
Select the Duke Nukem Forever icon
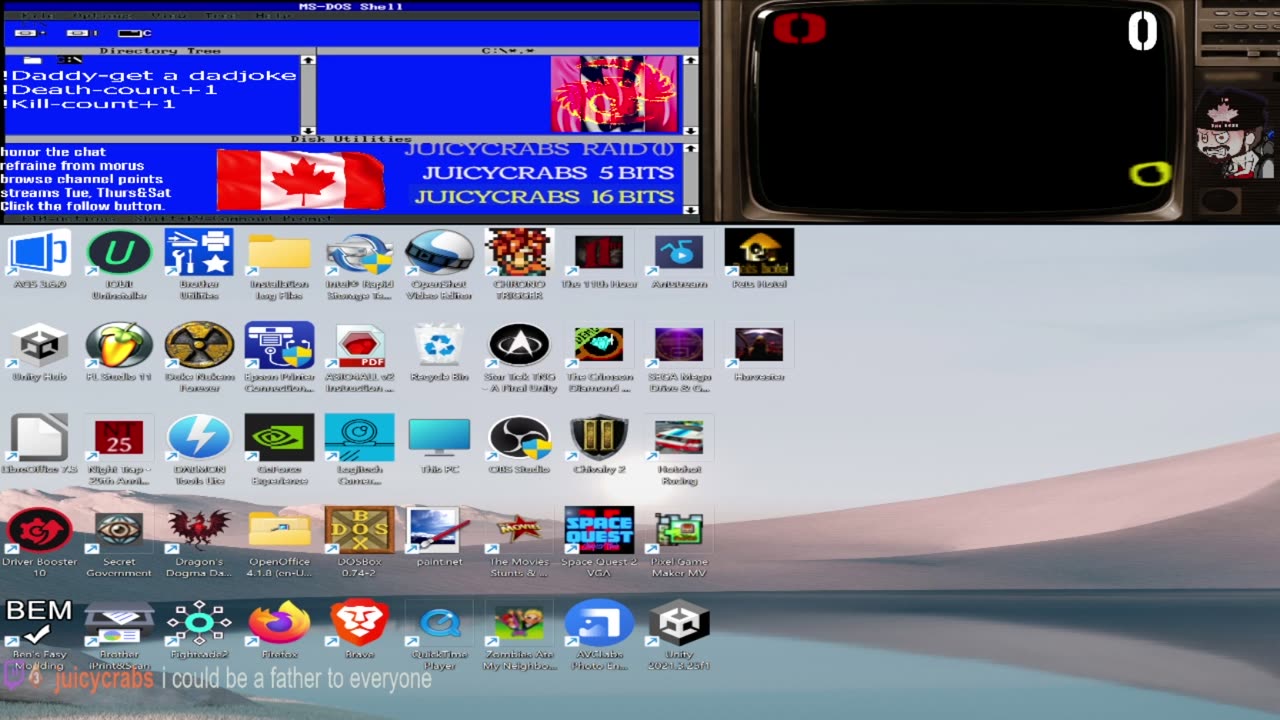pyautogui.click(x=199, y=356)
